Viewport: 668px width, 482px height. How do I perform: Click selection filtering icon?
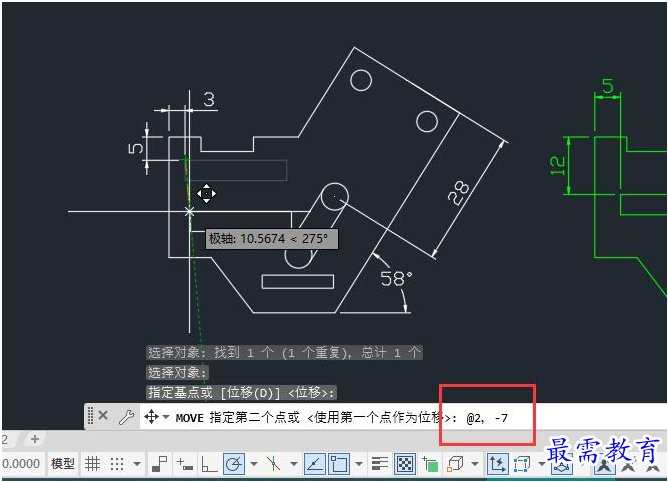point(521,464)
